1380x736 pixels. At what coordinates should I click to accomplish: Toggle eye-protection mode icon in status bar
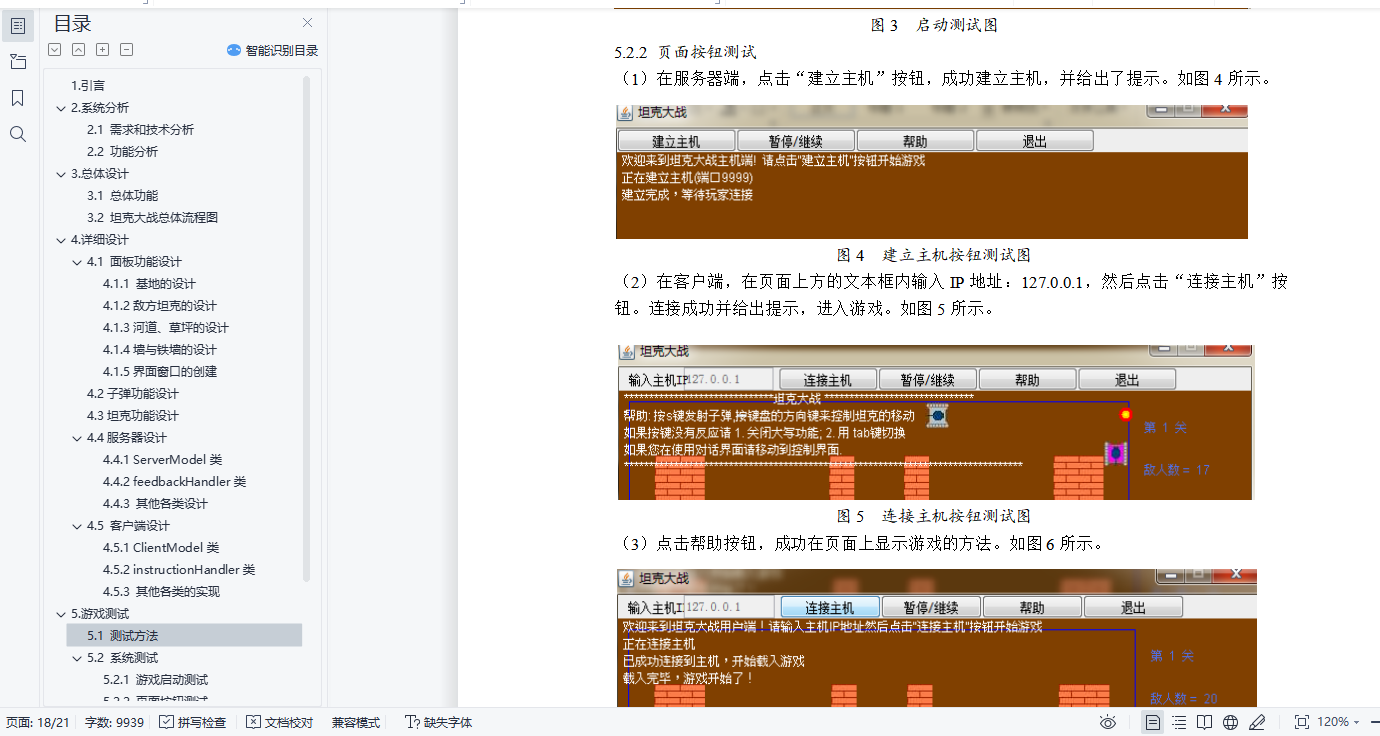[1107, 722]
